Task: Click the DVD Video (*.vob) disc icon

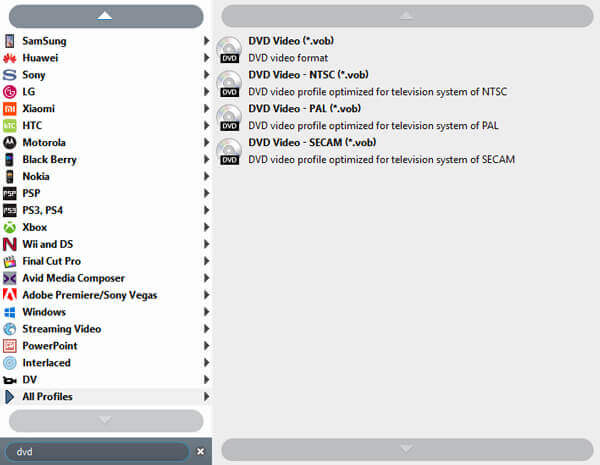Action: click(x=229, y=50)
